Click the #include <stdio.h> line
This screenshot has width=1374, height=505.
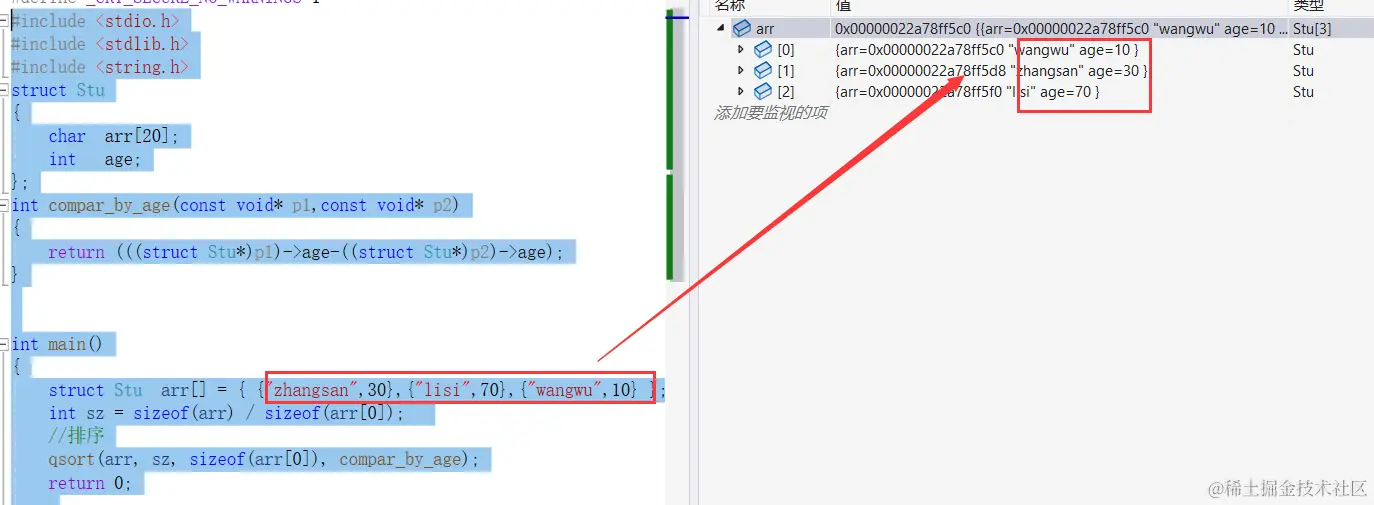(x=96, y=20)
